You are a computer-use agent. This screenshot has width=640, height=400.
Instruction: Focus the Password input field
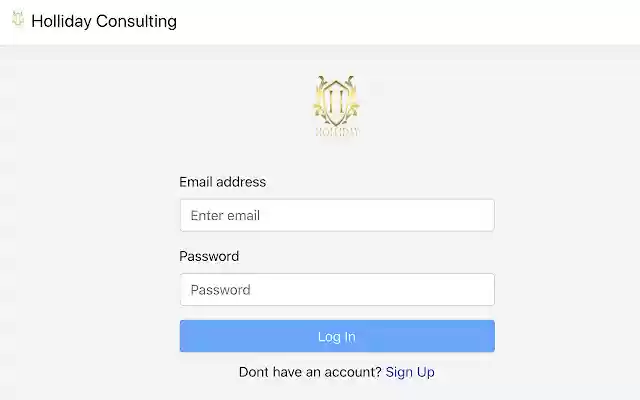tap(337, 289)
